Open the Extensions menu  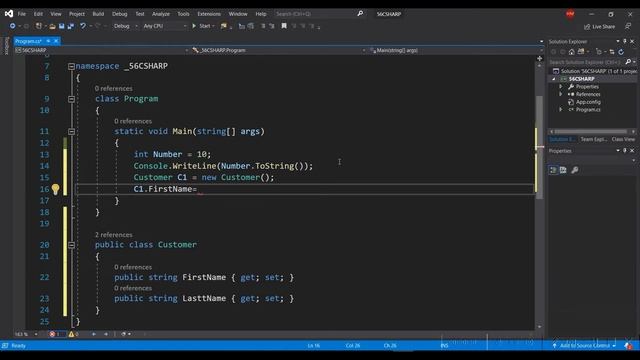point(209,14)
